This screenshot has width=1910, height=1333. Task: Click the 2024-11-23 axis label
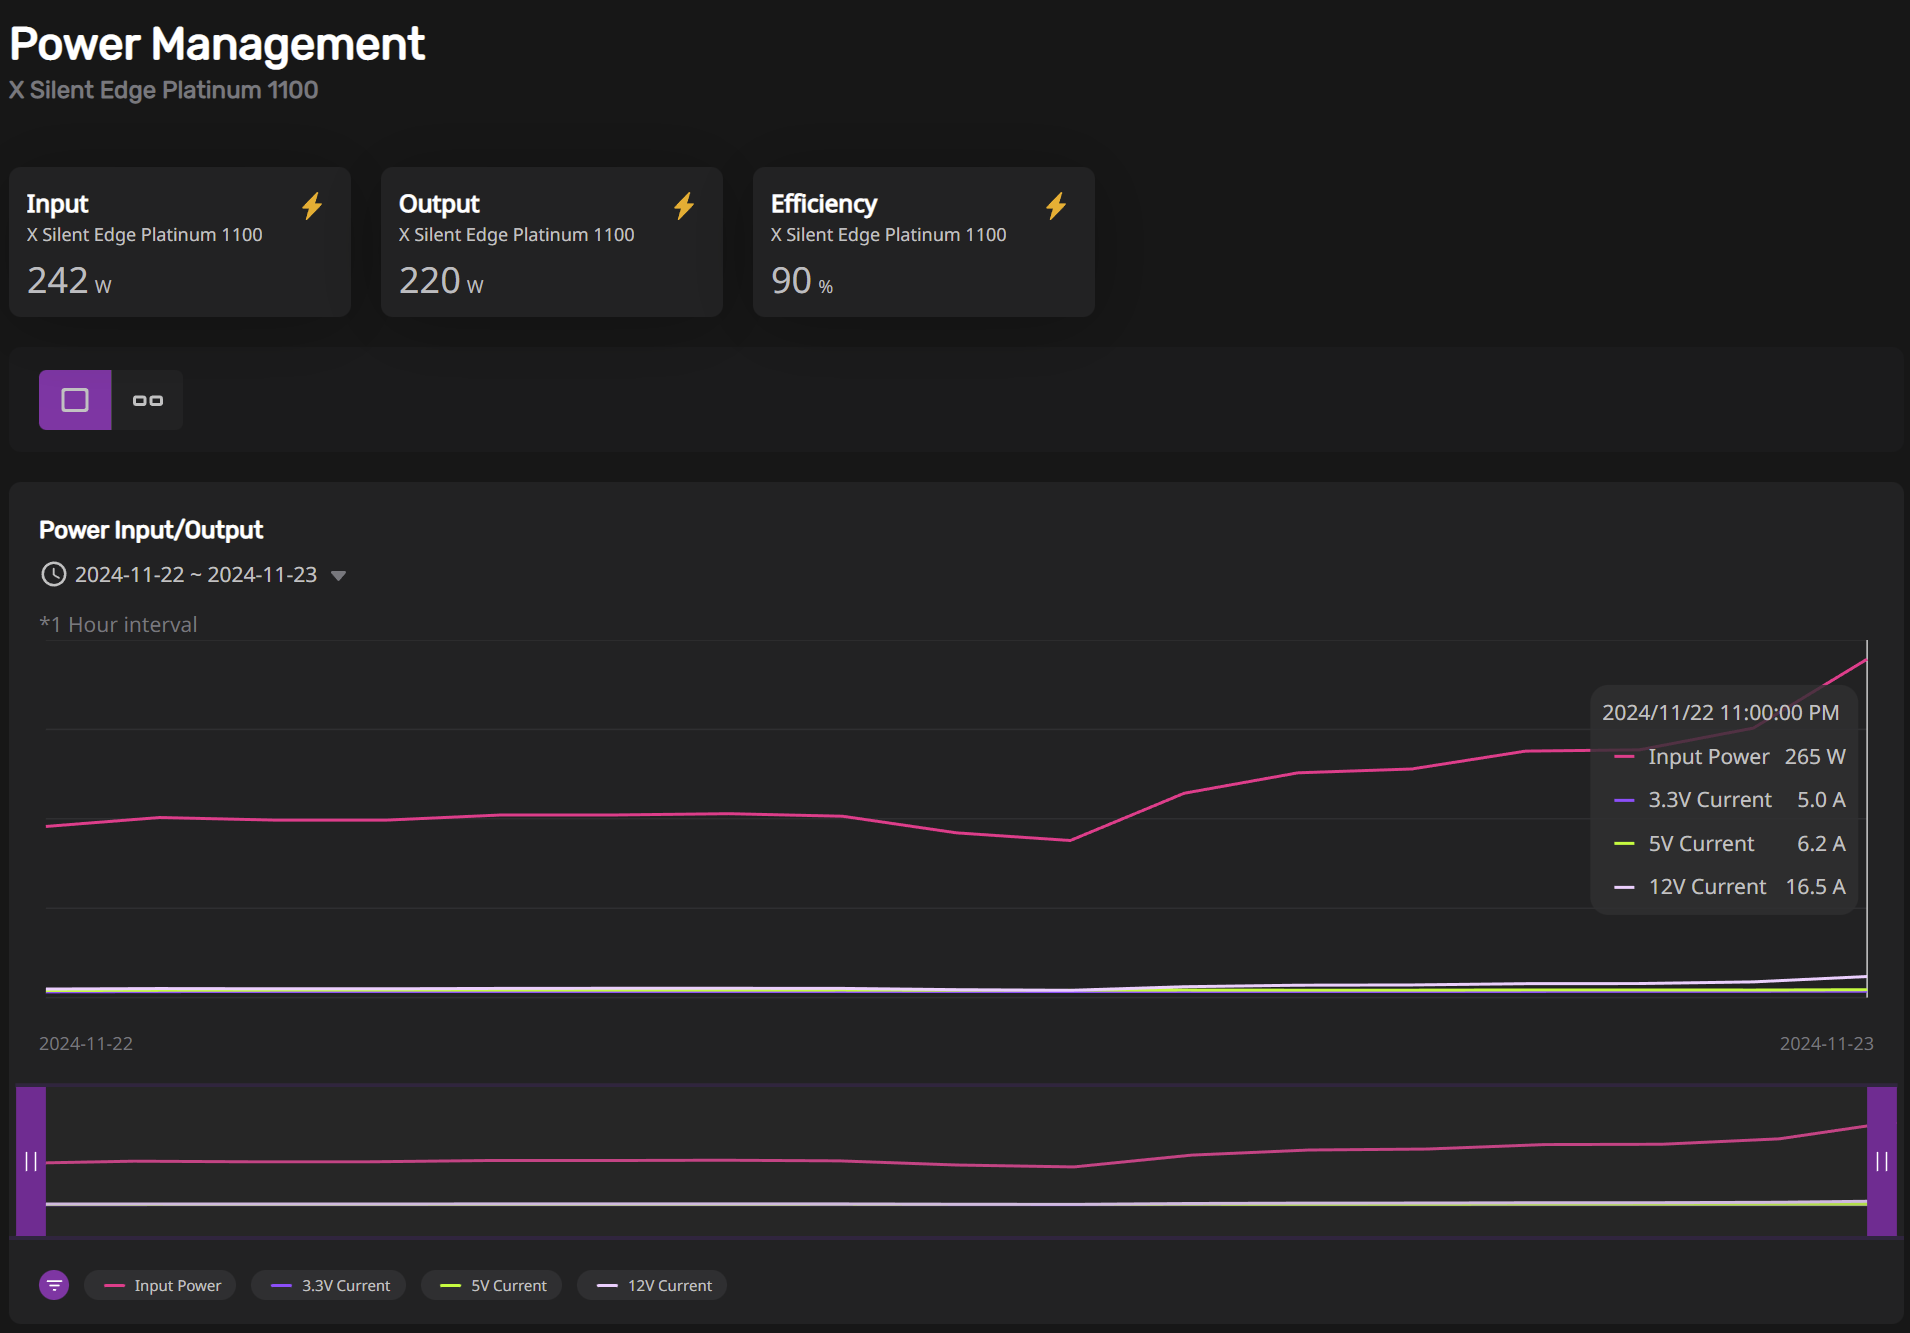pos(1826,1043)
